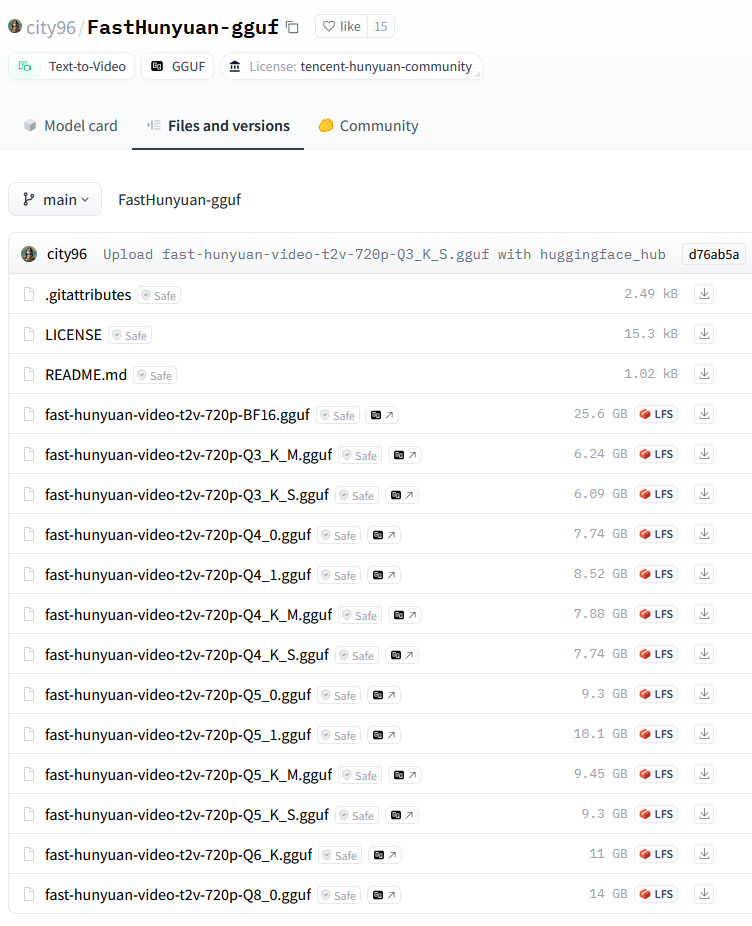Download the Q3_K_M gguf file

704,454
